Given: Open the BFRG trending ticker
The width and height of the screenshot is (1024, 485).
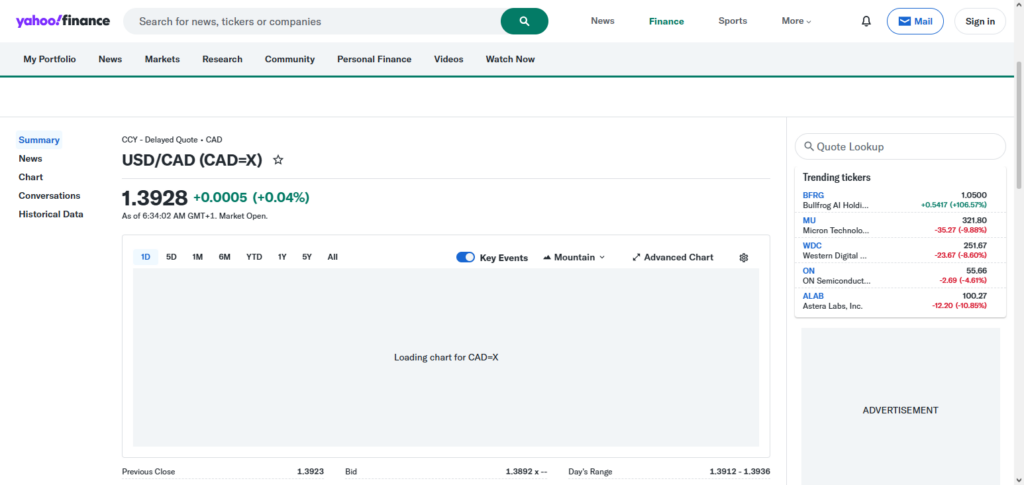Looking at the screenshot, I should click(813, 195).
